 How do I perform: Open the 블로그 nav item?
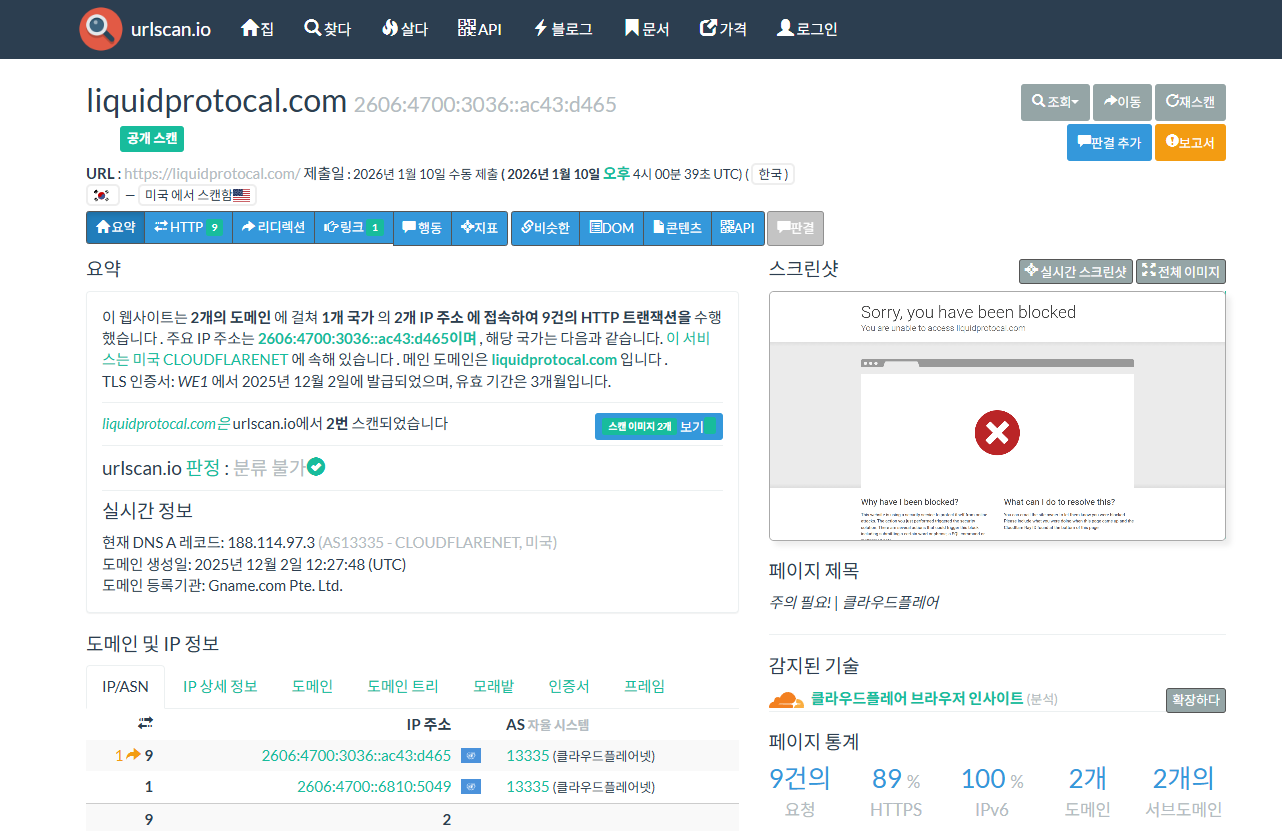(x=563, y=29)
